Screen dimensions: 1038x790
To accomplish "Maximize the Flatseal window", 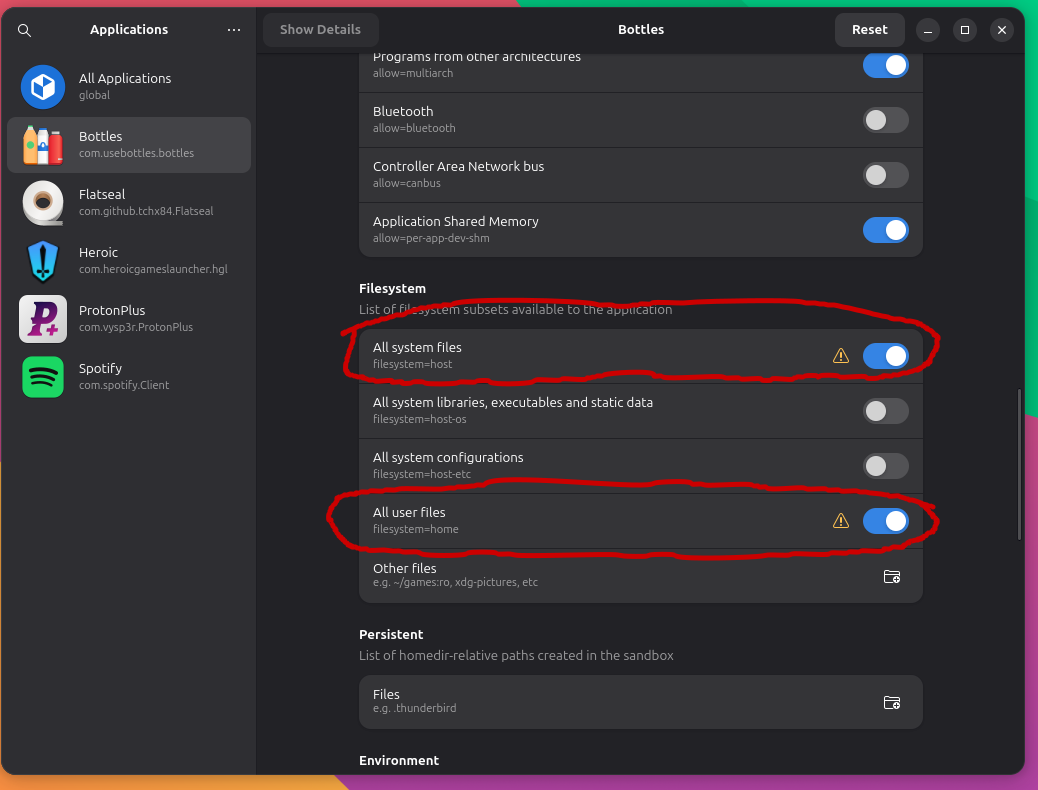I will 965,30.
